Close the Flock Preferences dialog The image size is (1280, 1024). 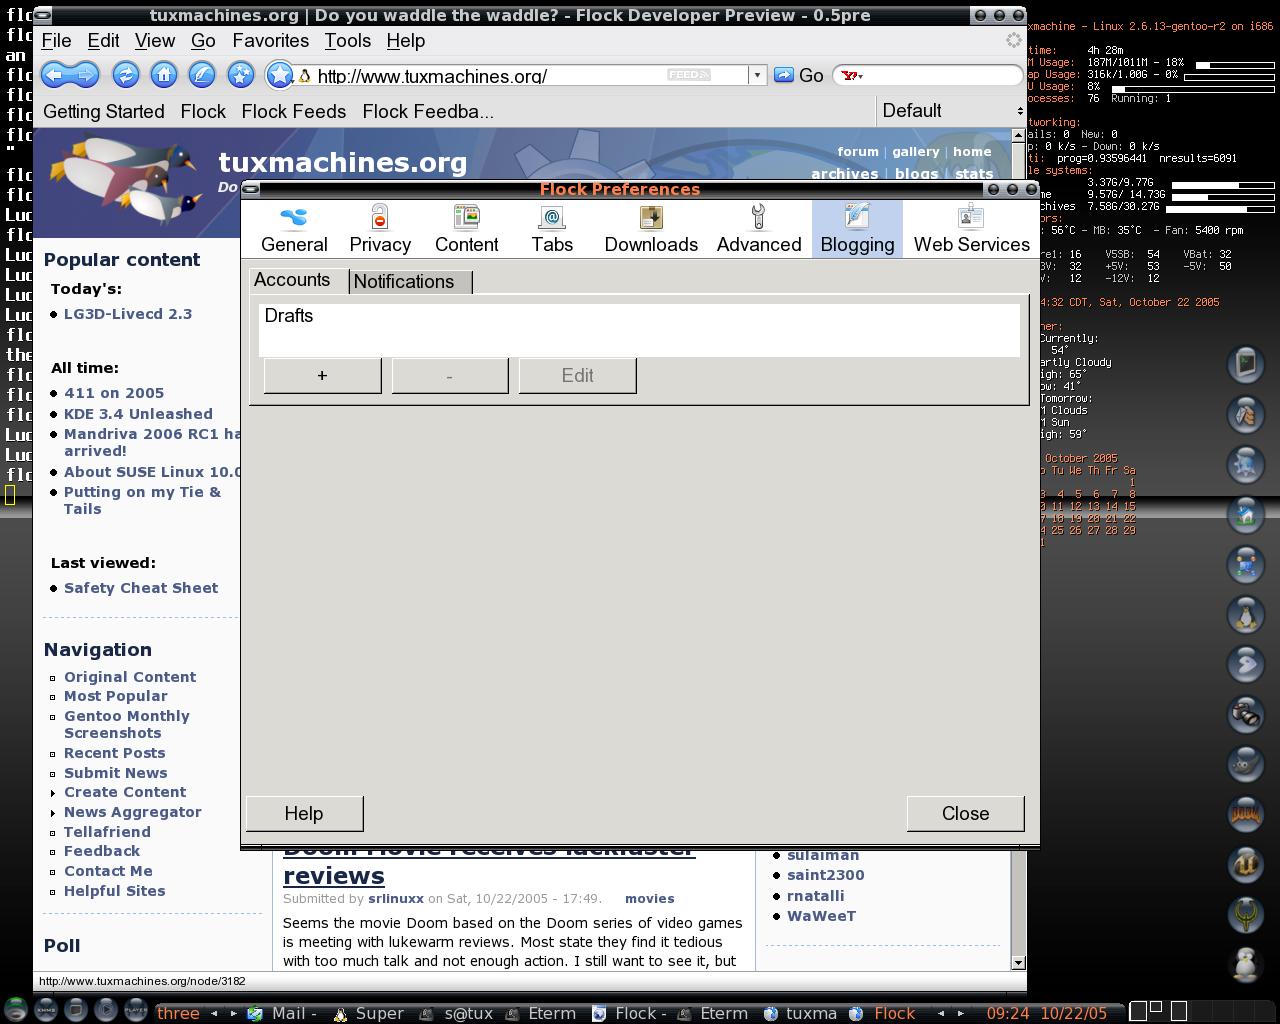pos(965,813)
